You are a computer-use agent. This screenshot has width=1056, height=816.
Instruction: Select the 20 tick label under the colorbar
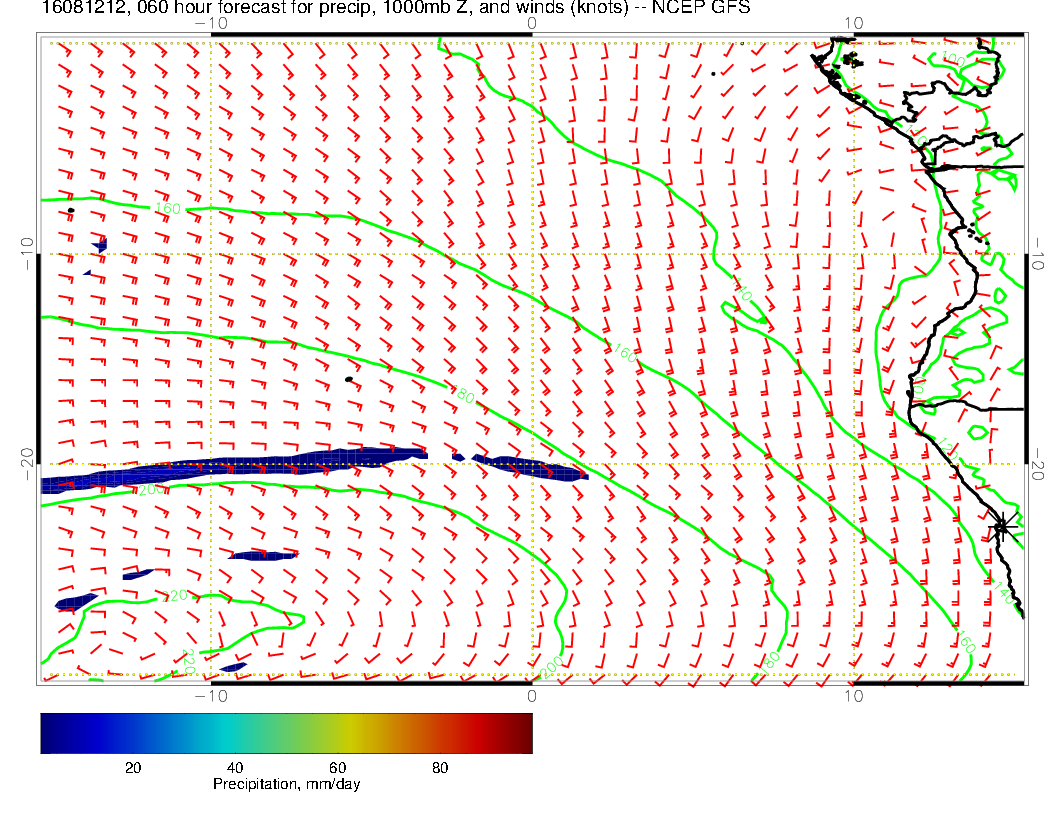[x=132, y=768]
